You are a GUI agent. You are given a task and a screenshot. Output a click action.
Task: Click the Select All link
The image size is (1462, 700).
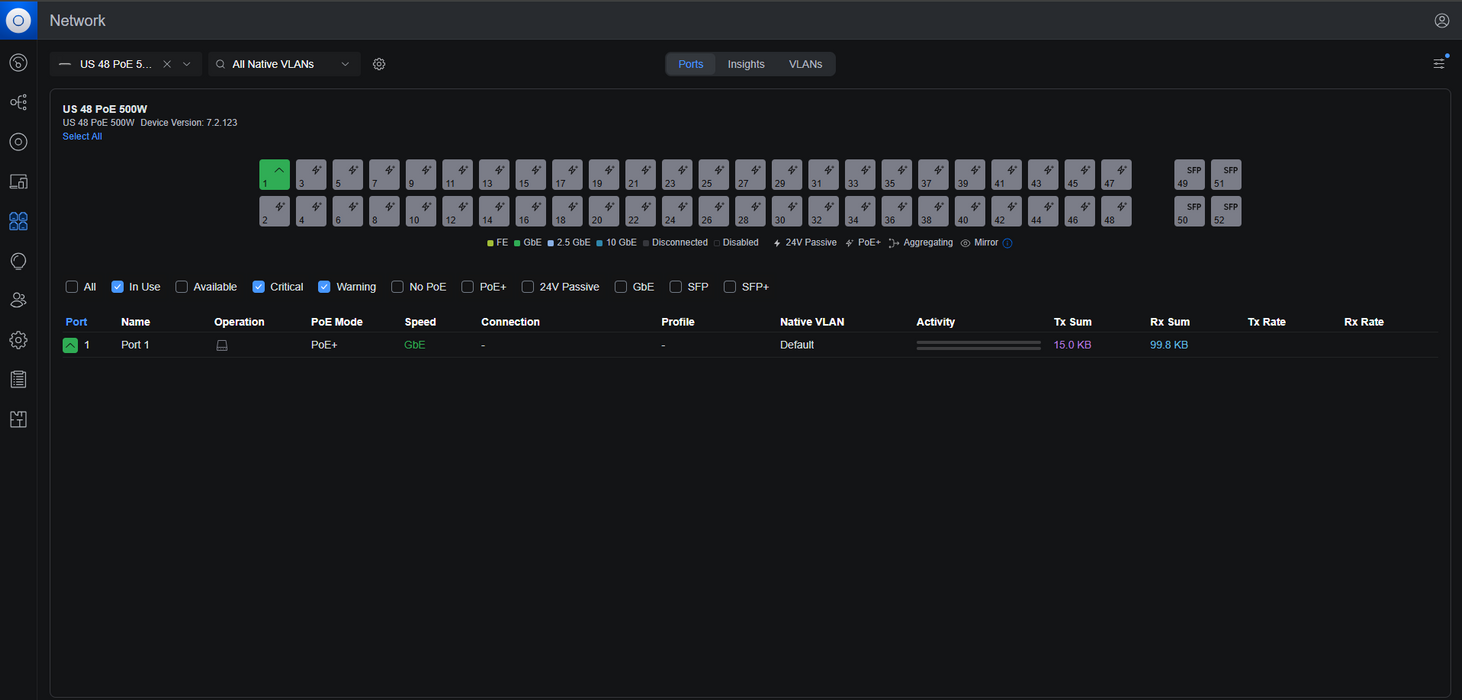[x=82, y=136]
